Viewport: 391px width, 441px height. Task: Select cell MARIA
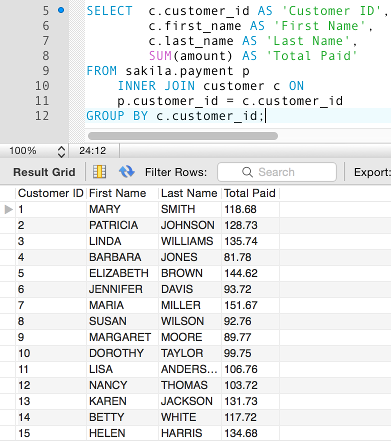(122, 305)
